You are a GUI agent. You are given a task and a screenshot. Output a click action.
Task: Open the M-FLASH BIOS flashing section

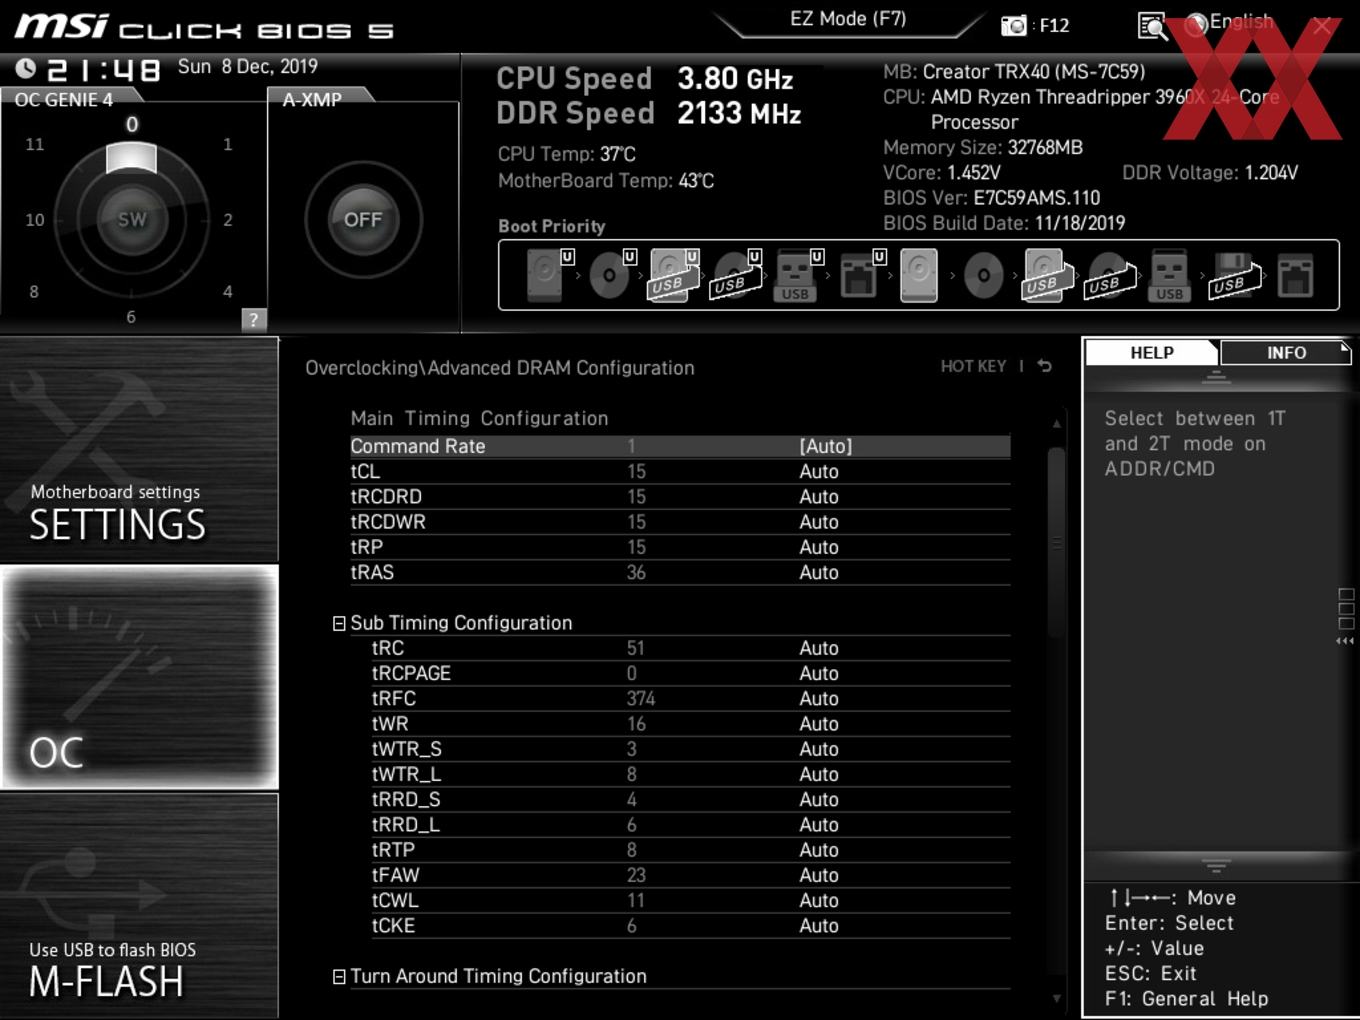click(x=139, y=905)
